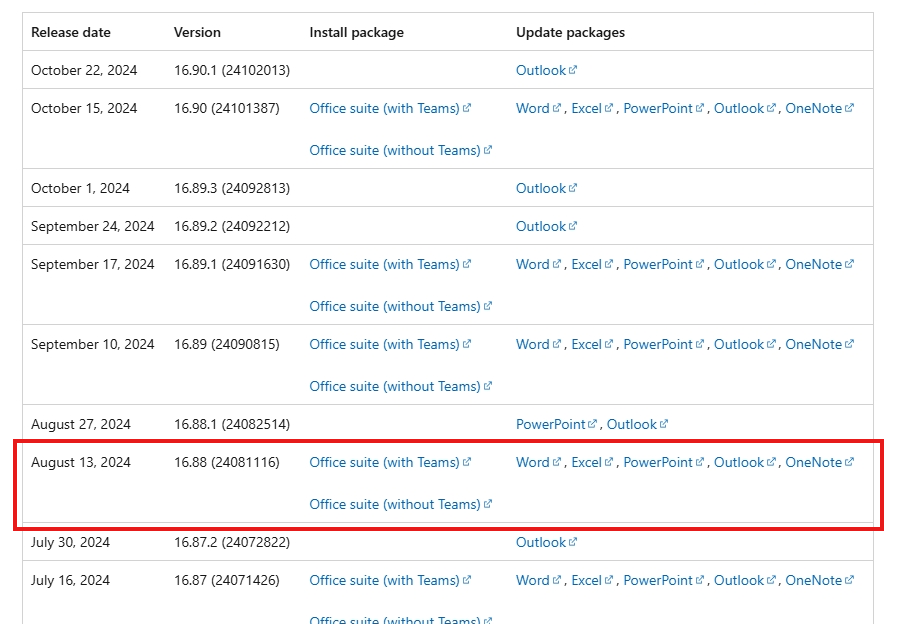Download Office suite (without Teams) for 16.90
The width and height of the screenshot is (900, 624).
point(400,150)
